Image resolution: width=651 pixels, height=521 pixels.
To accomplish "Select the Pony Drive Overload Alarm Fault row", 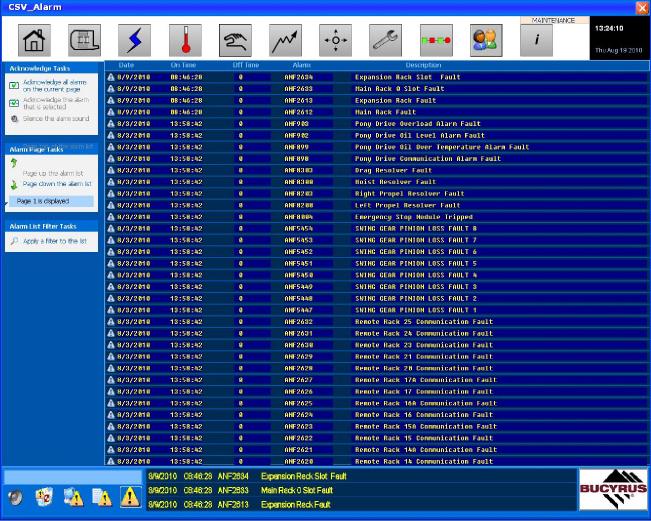I will [377, 124].
